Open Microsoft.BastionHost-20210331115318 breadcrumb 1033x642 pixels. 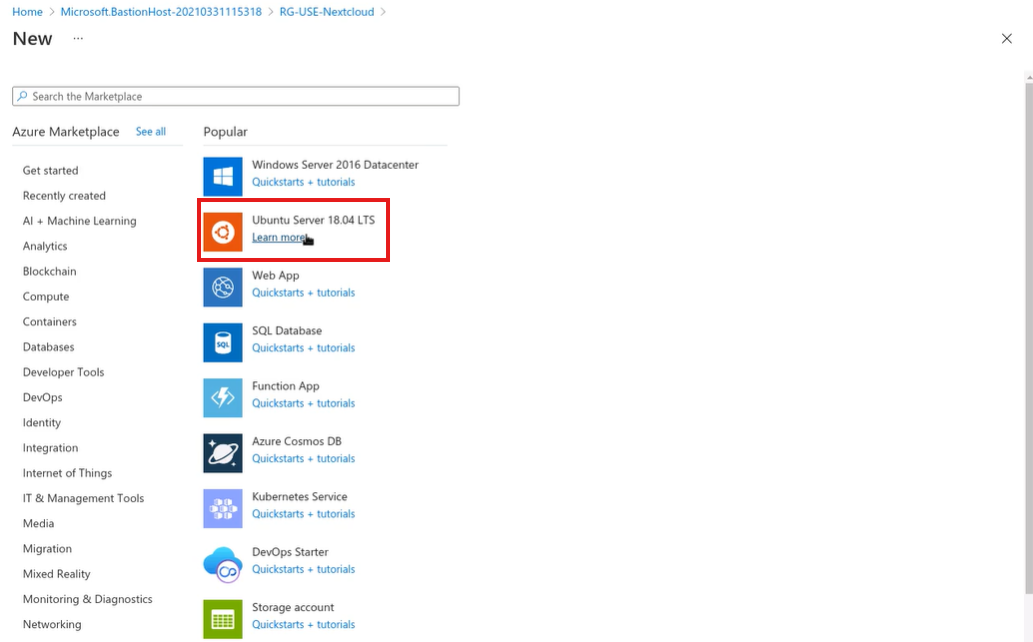(x=161, y=12)
